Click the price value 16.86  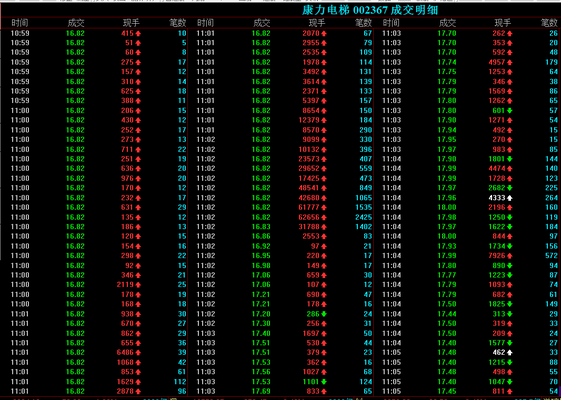[x=261, y=236]
